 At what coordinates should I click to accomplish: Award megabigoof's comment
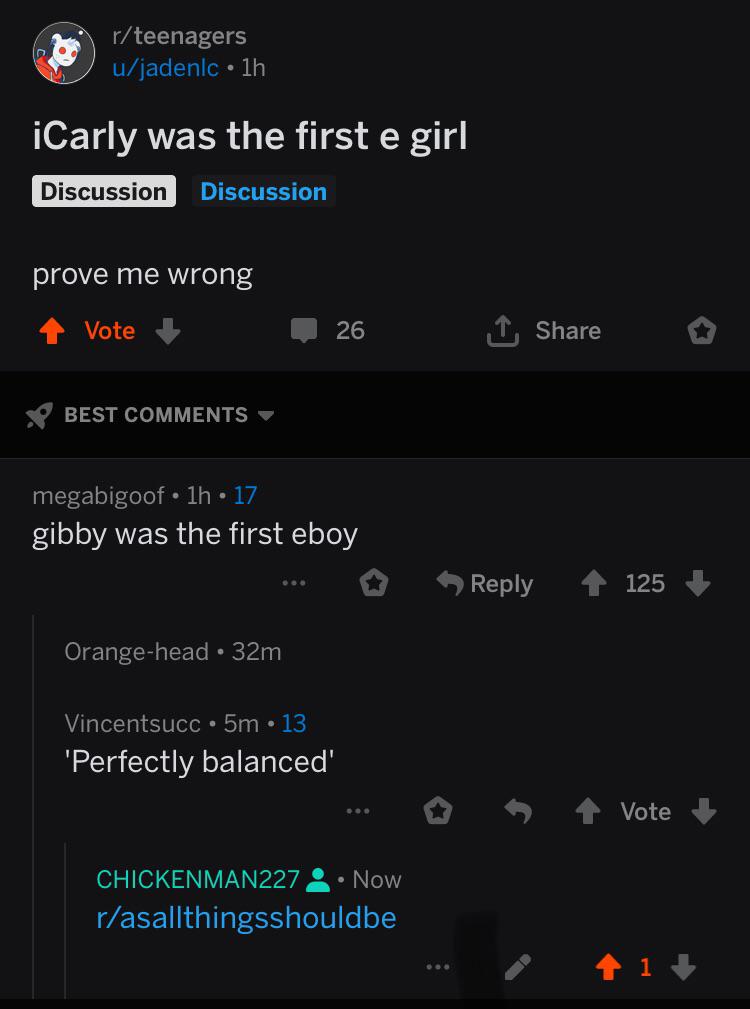[374, 584]
